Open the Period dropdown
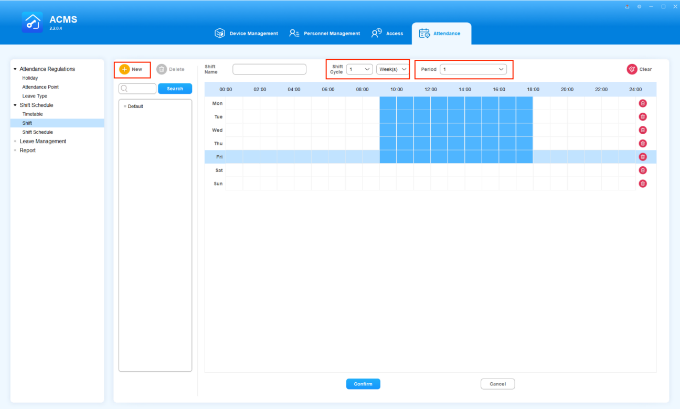The height and width of the screenshot is (409, 680). coord(473,69)
